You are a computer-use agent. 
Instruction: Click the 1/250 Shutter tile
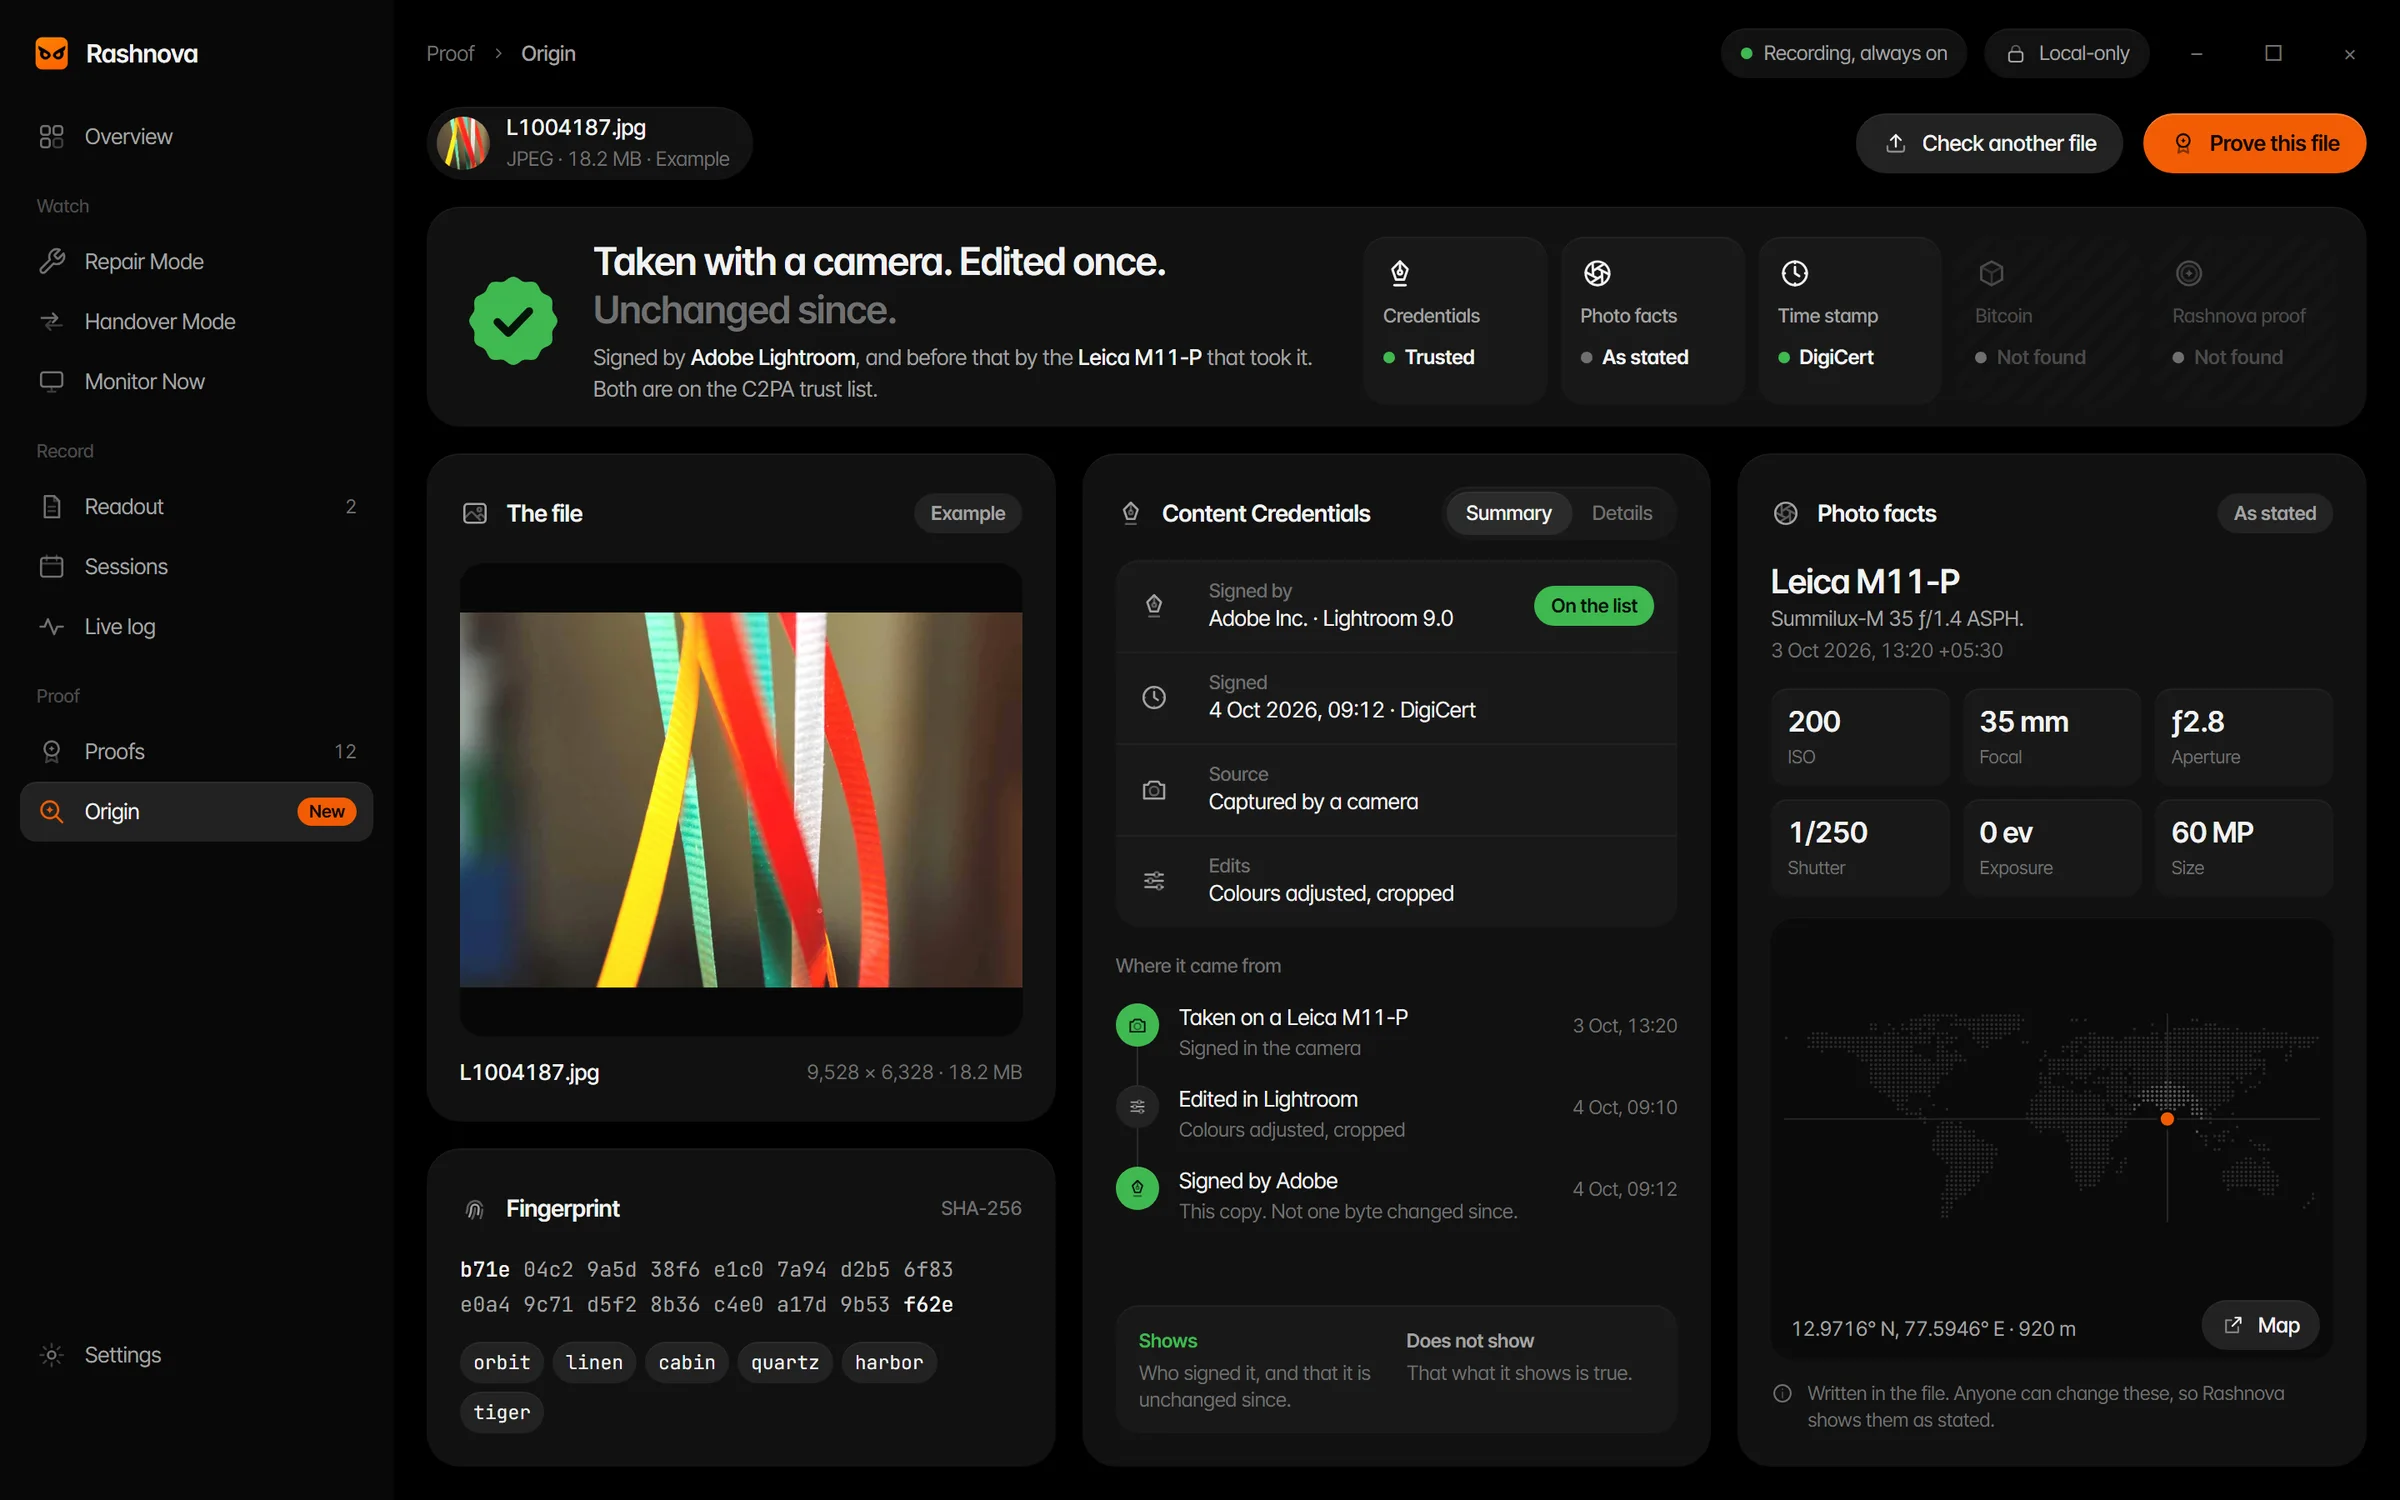(1860, 847)
